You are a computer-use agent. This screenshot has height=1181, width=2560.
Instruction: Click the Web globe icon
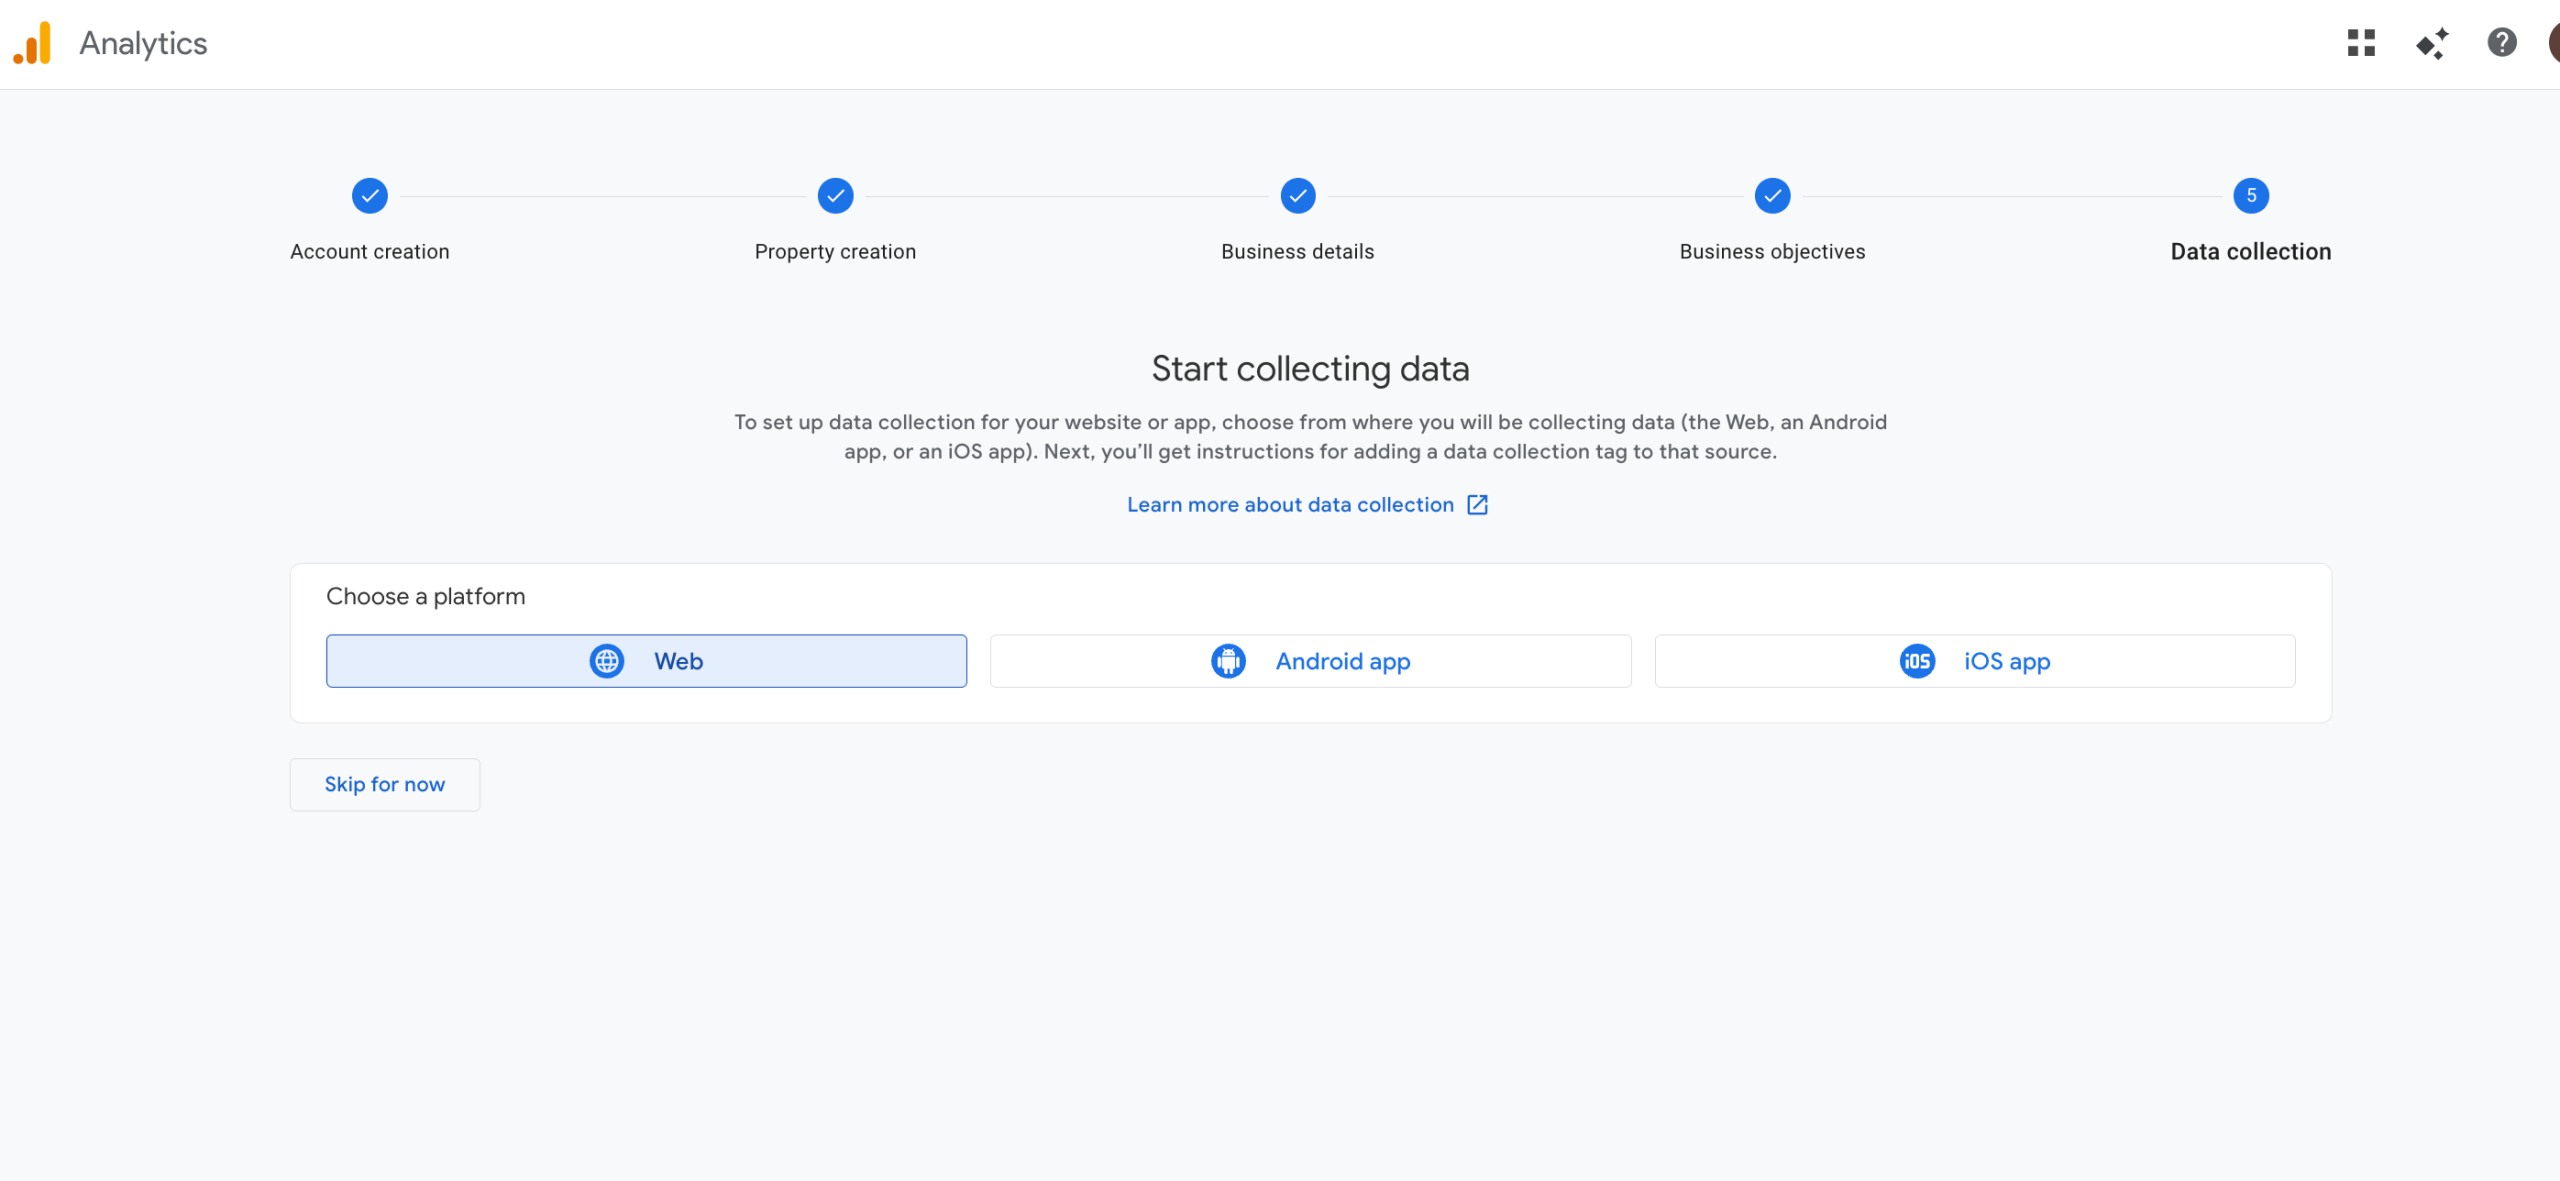[607, 661]
